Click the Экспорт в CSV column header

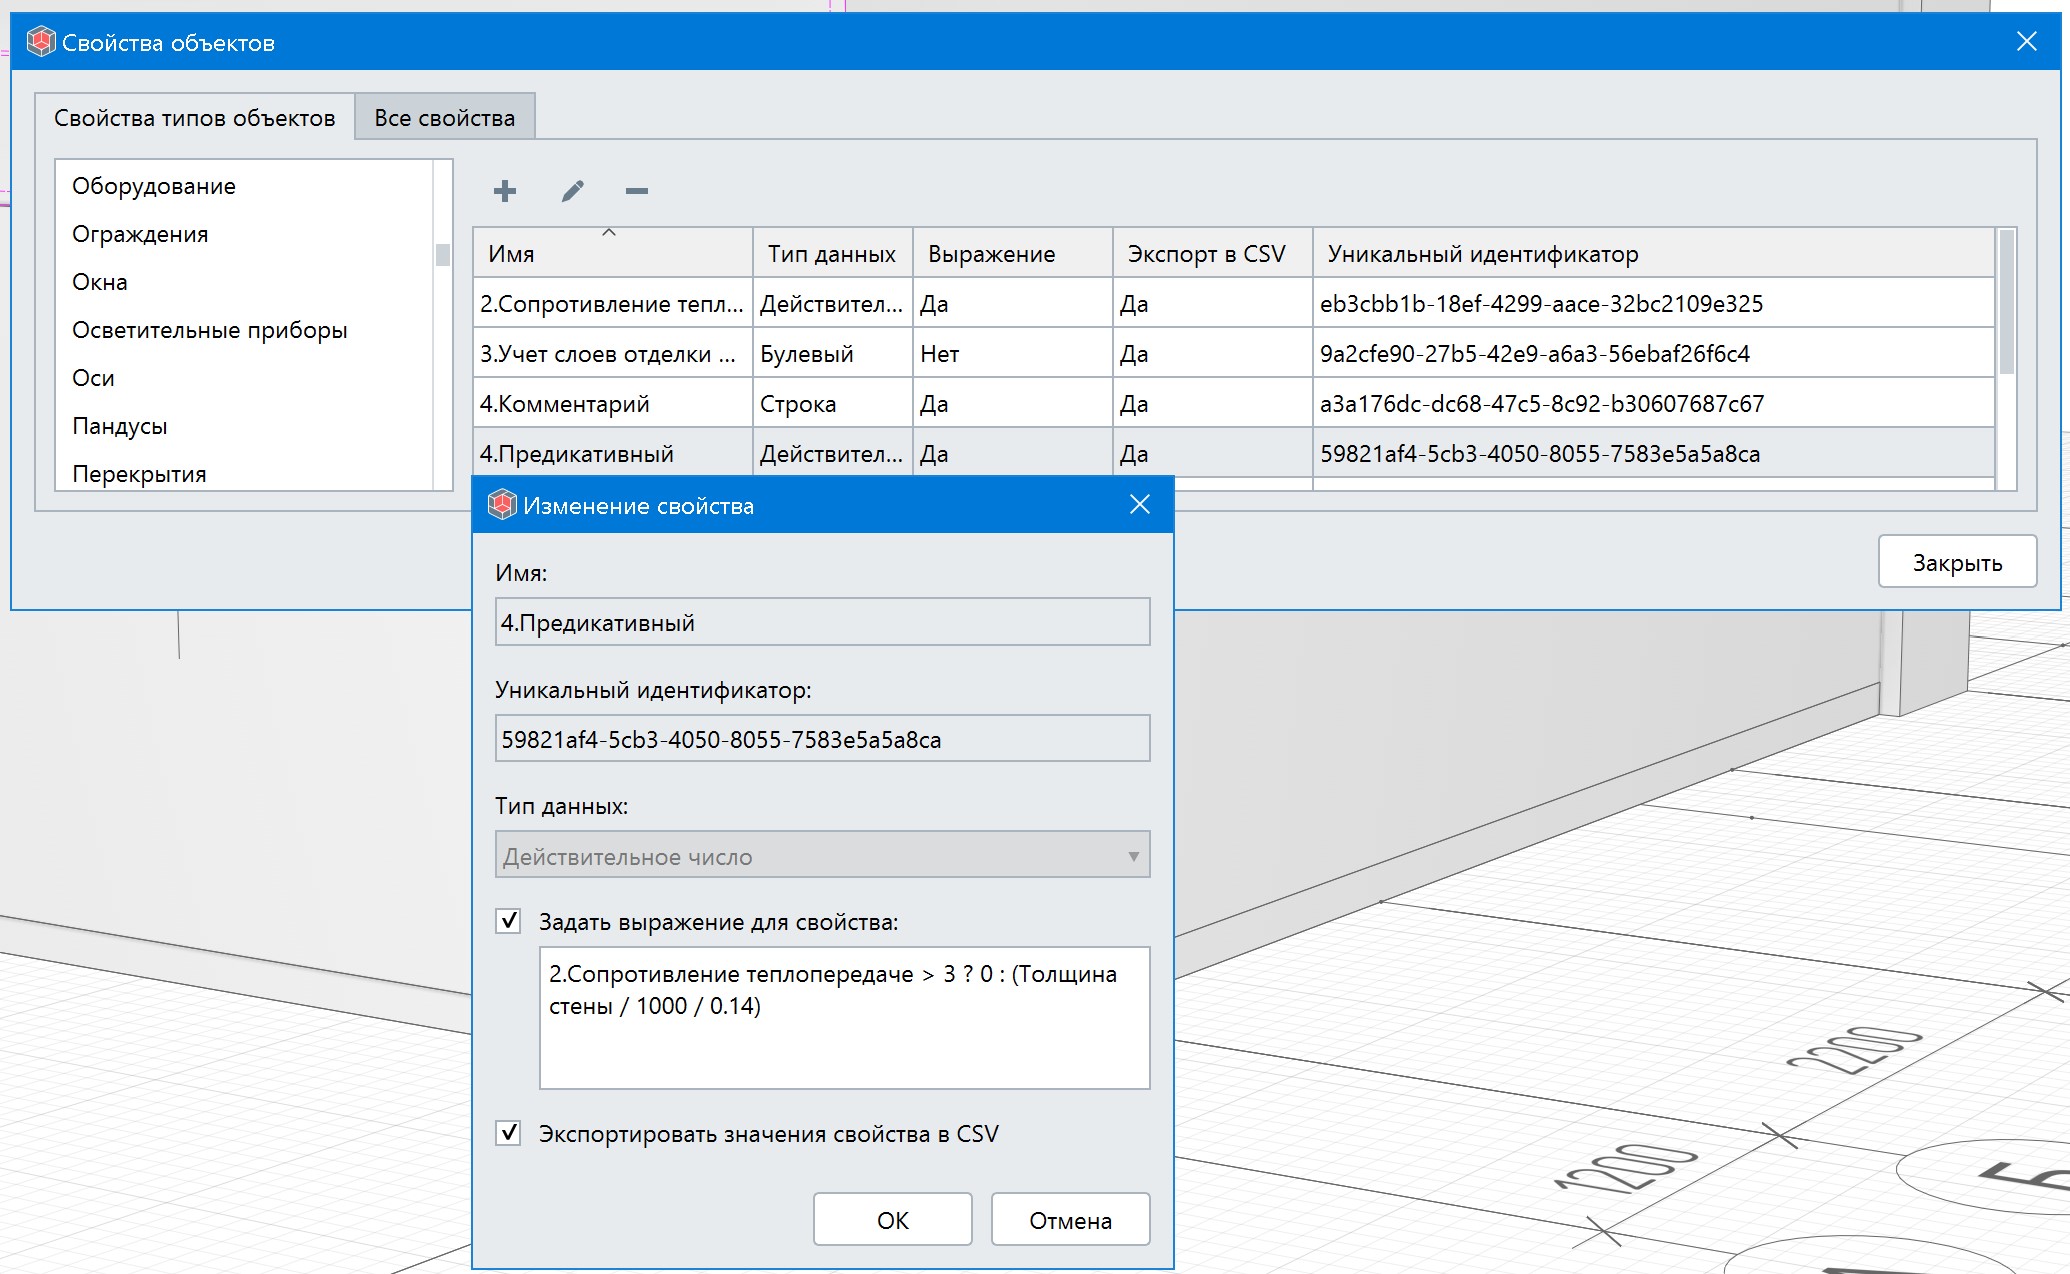1212,253
